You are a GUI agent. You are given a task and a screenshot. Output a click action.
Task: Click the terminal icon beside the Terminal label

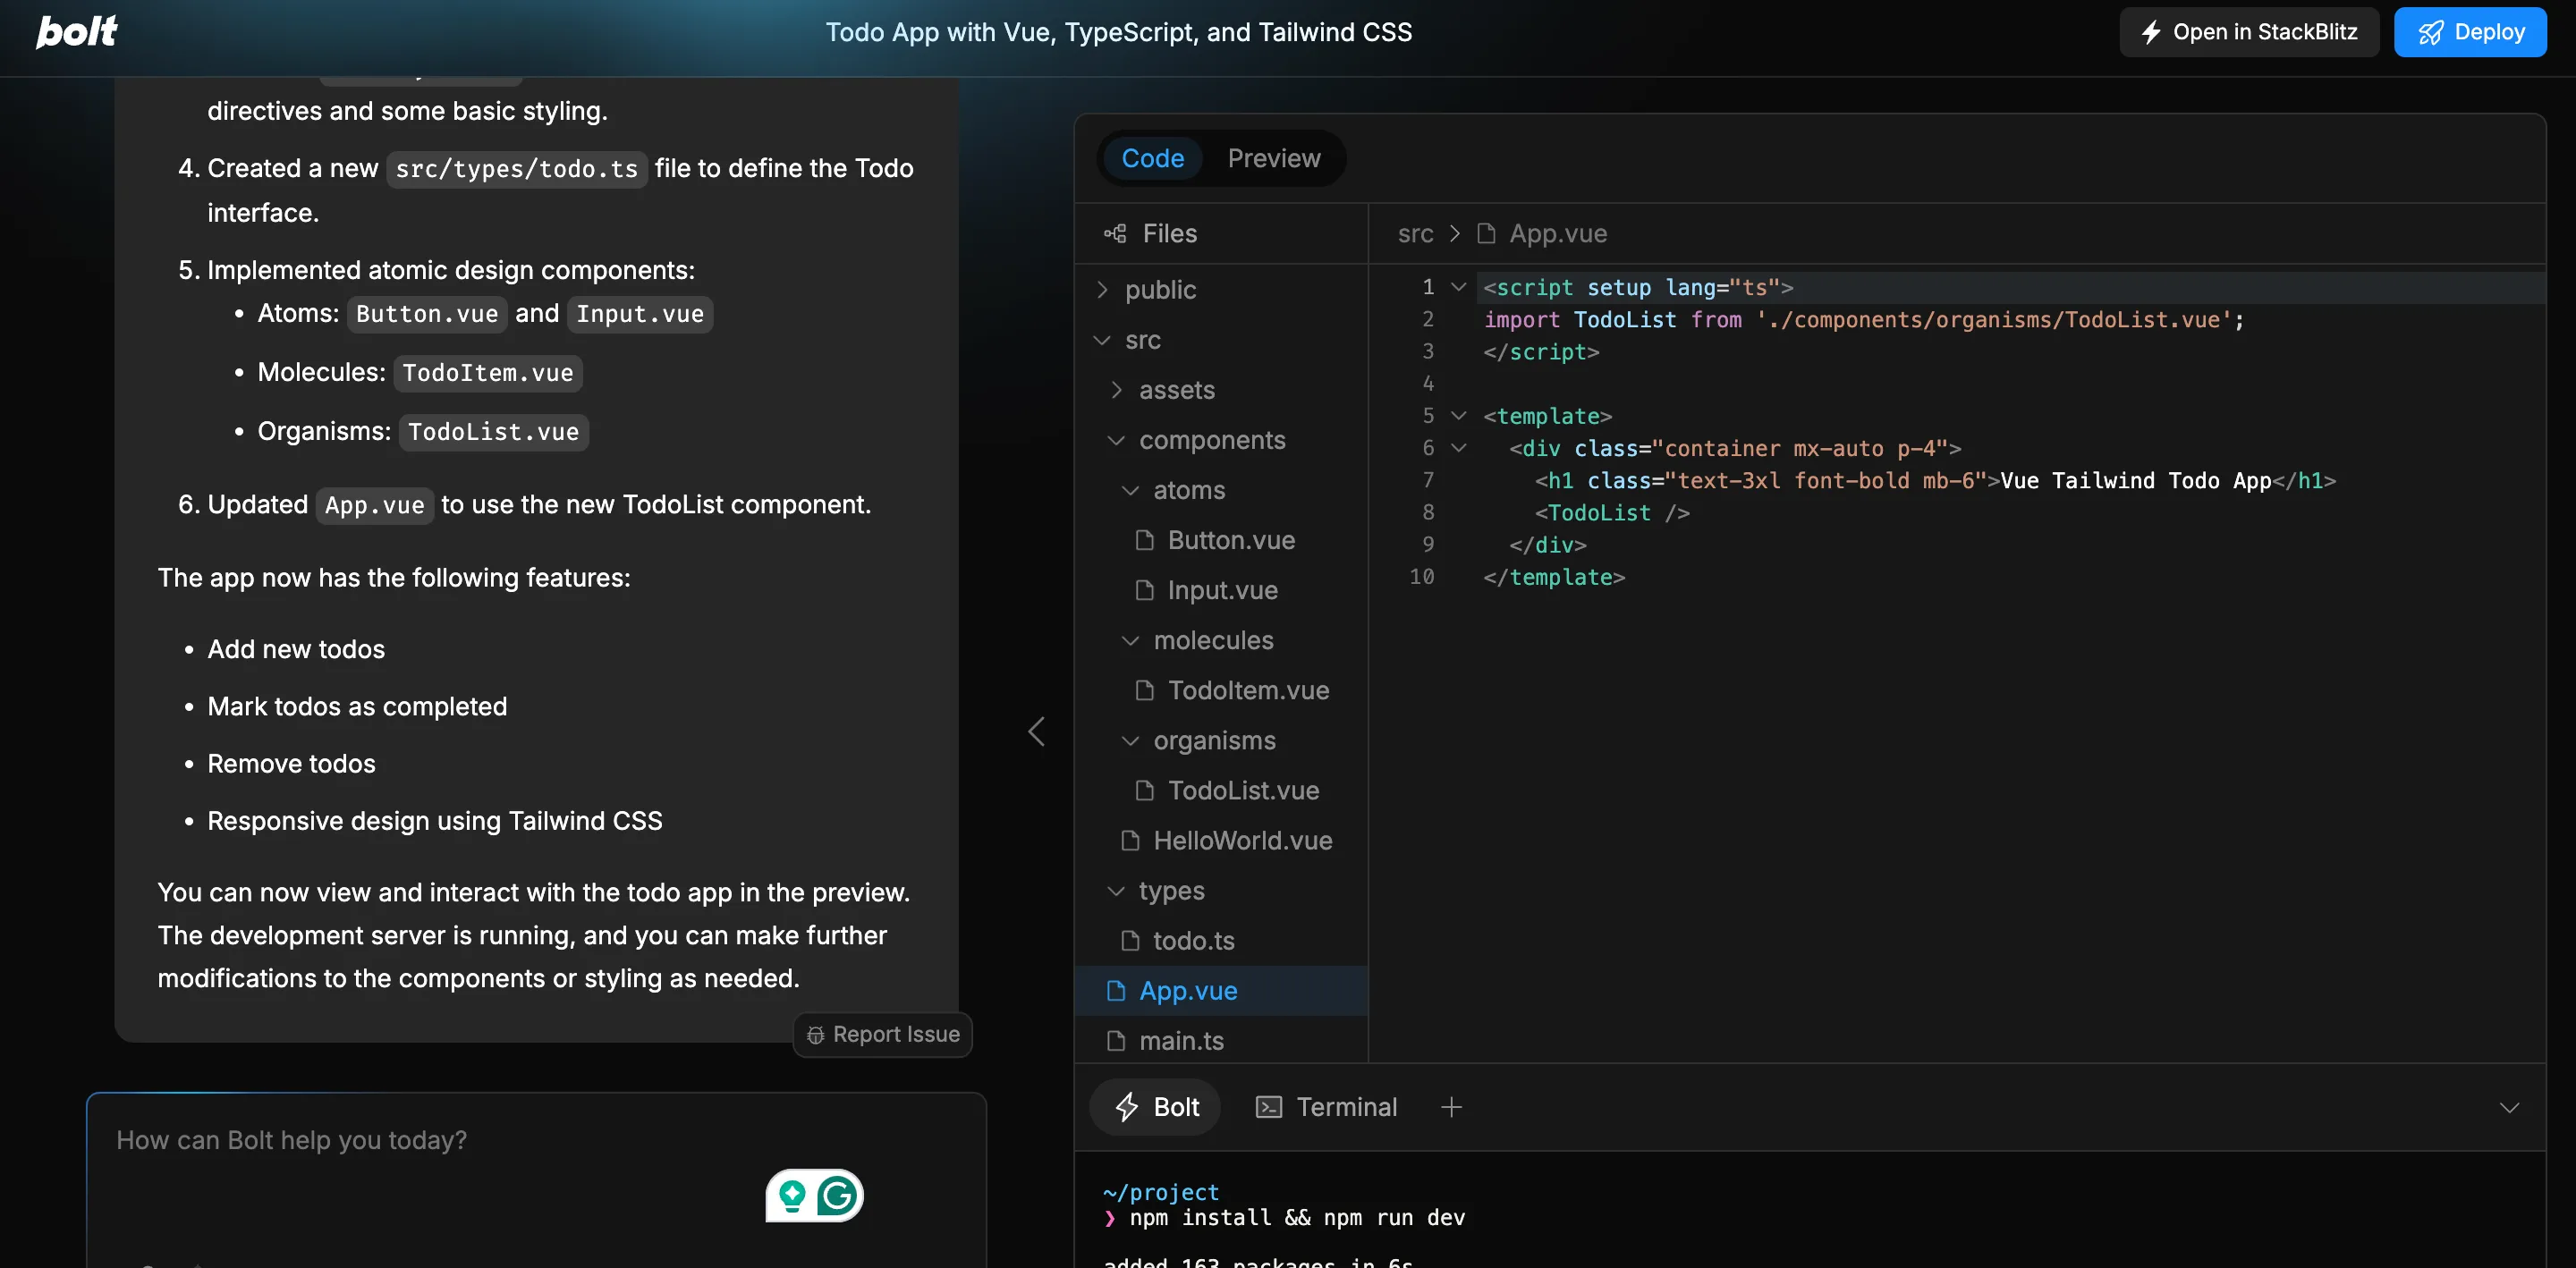tap(1268, 1106)
